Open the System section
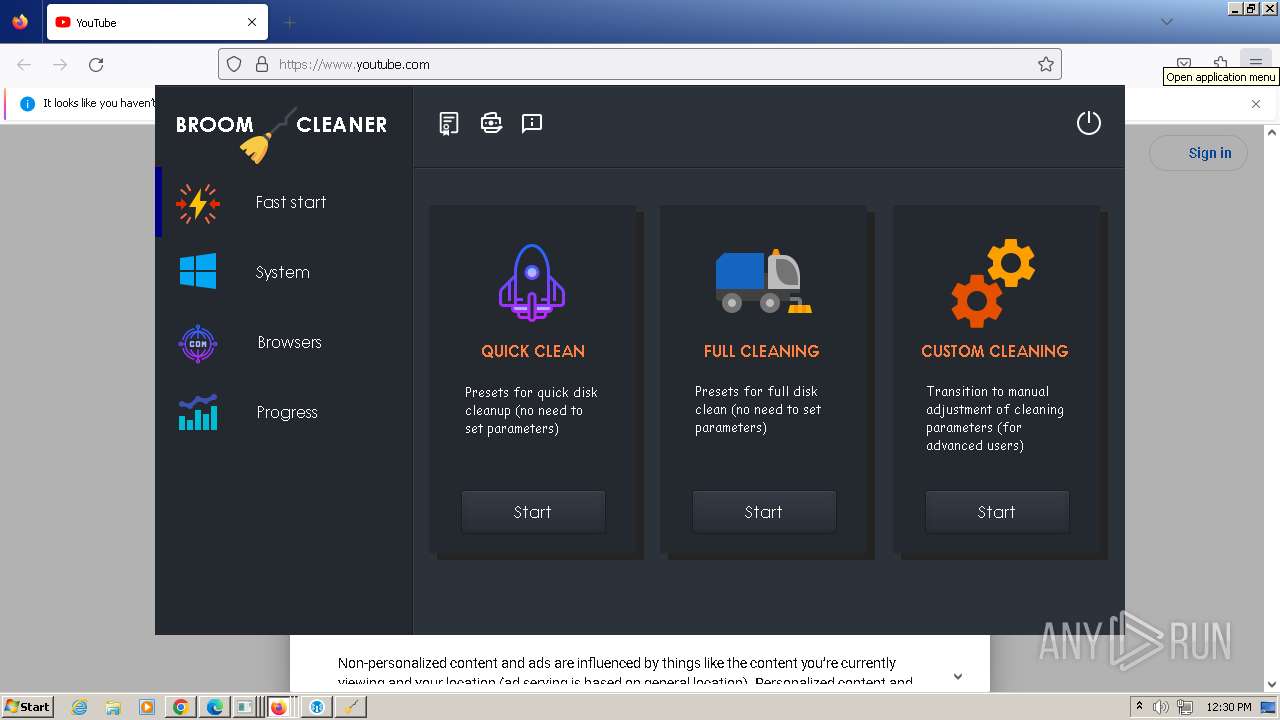The height and width of the screenshot is (720, 1280). click(x=284, y=272)
